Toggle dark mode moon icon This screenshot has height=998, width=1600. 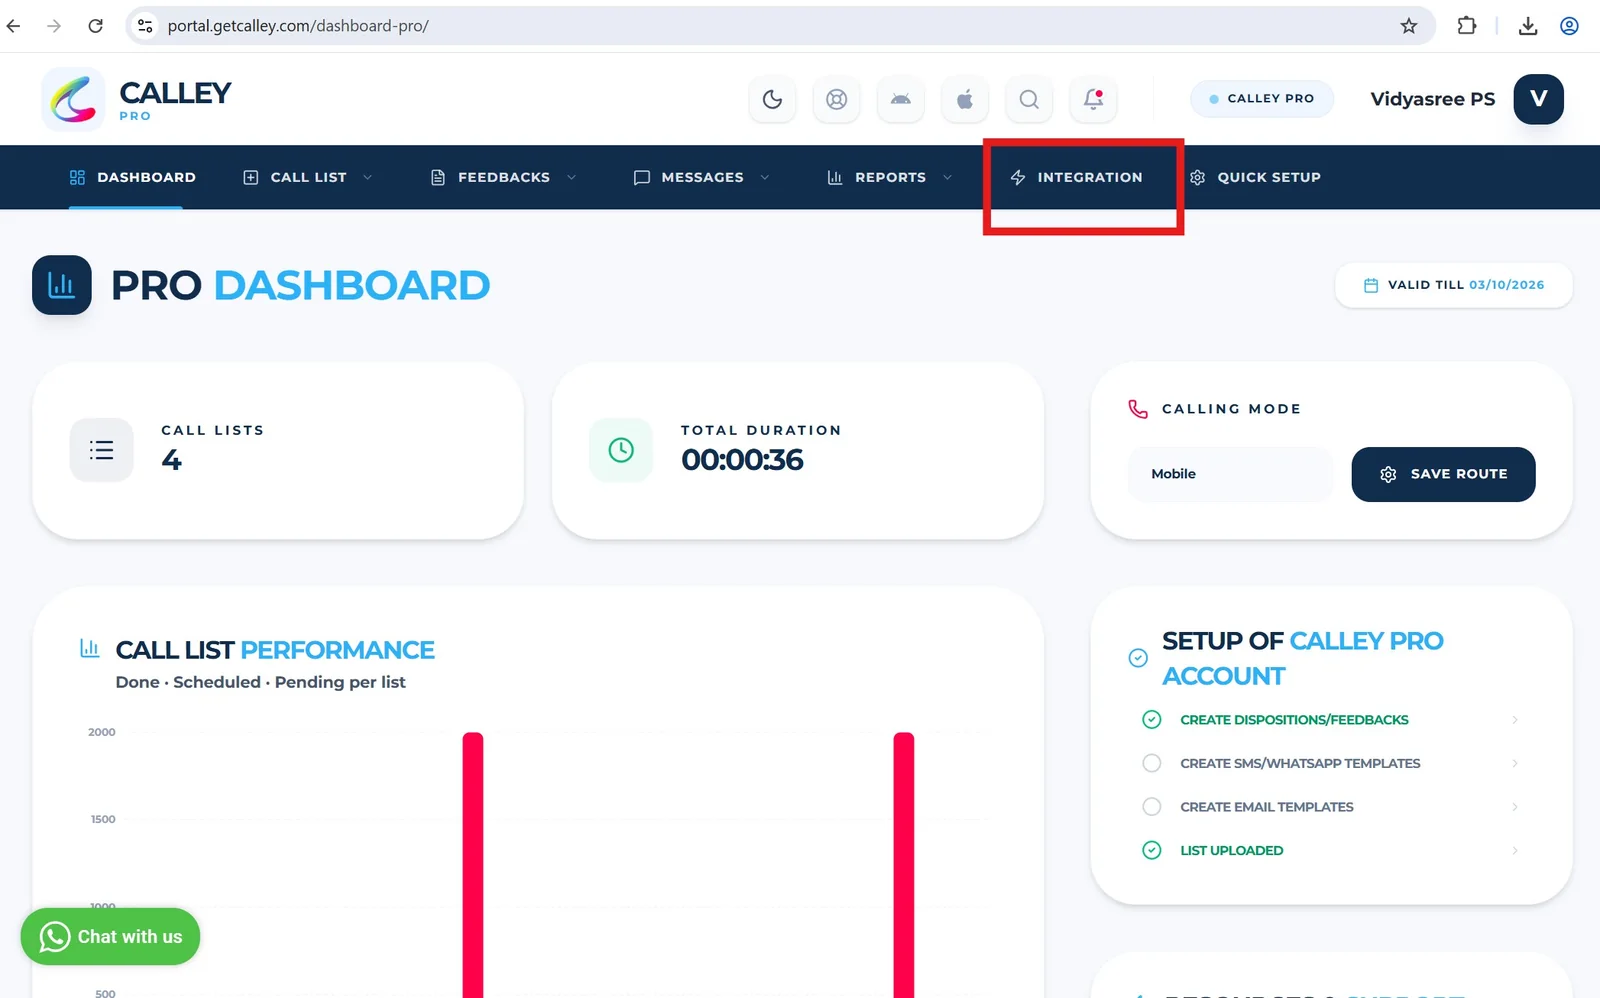click(x=772, y=99)
